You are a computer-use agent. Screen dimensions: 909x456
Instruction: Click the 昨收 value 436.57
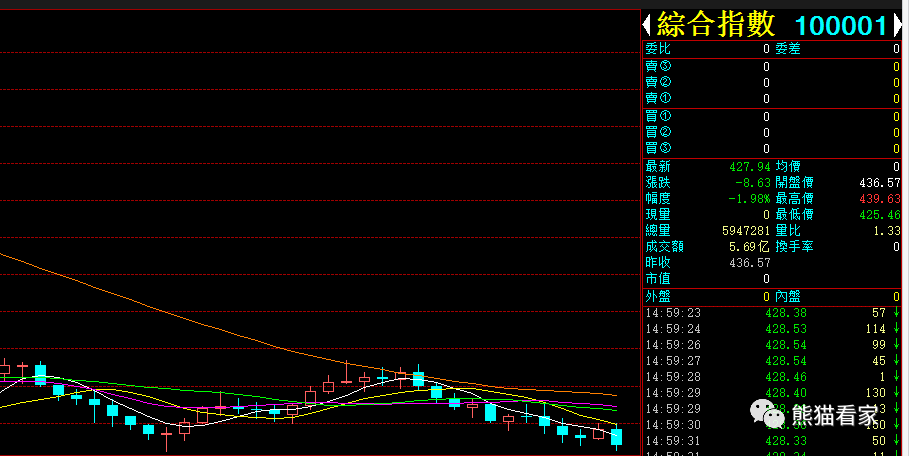coord(750,263)
